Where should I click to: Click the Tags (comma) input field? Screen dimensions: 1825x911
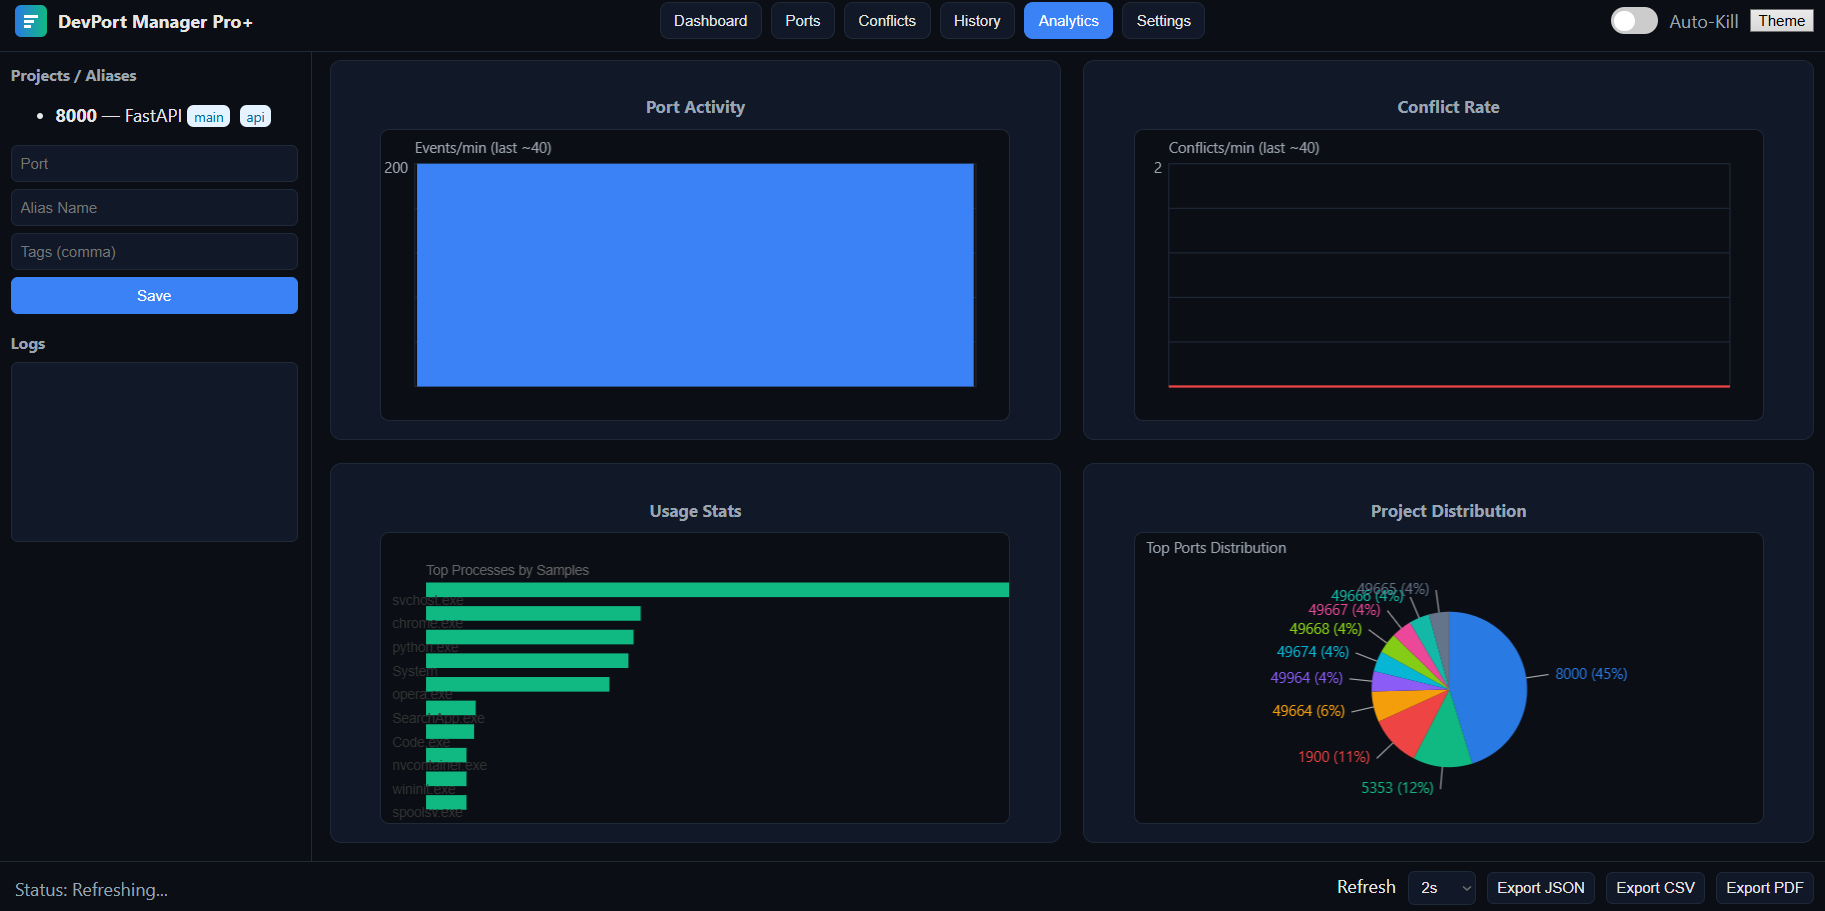[154, 252]
